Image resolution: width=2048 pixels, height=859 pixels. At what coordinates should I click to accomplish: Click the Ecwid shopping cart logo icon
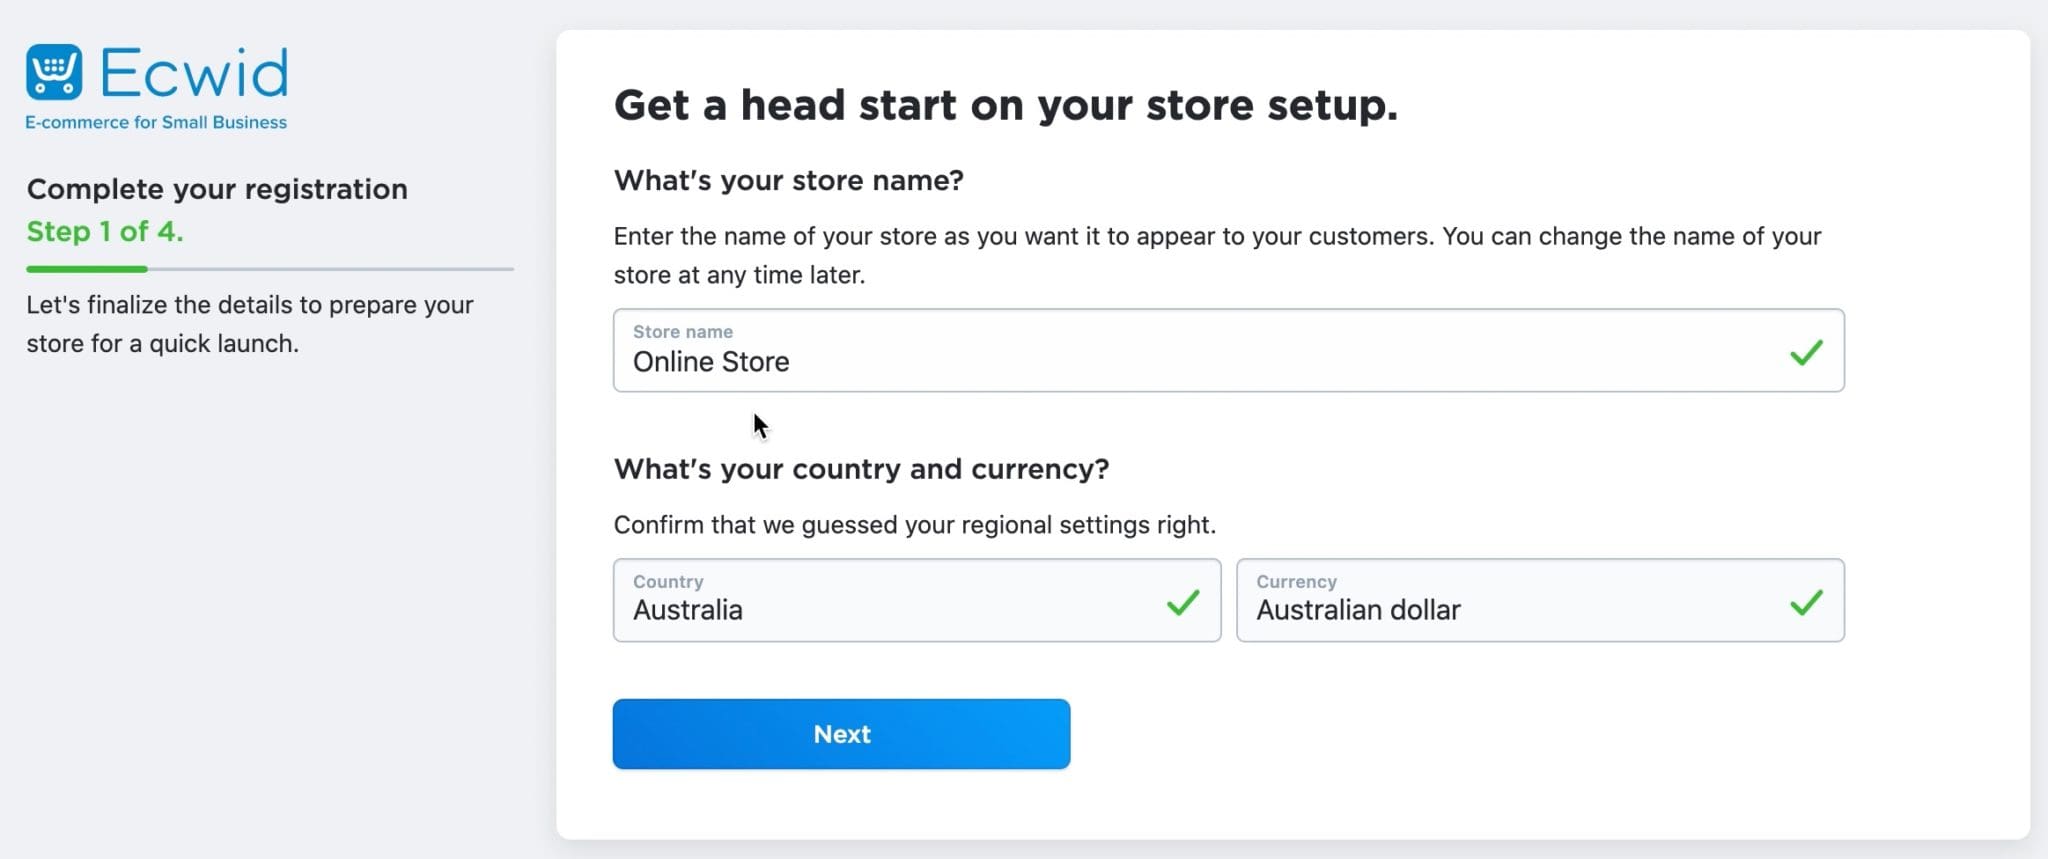coord(54,72)
